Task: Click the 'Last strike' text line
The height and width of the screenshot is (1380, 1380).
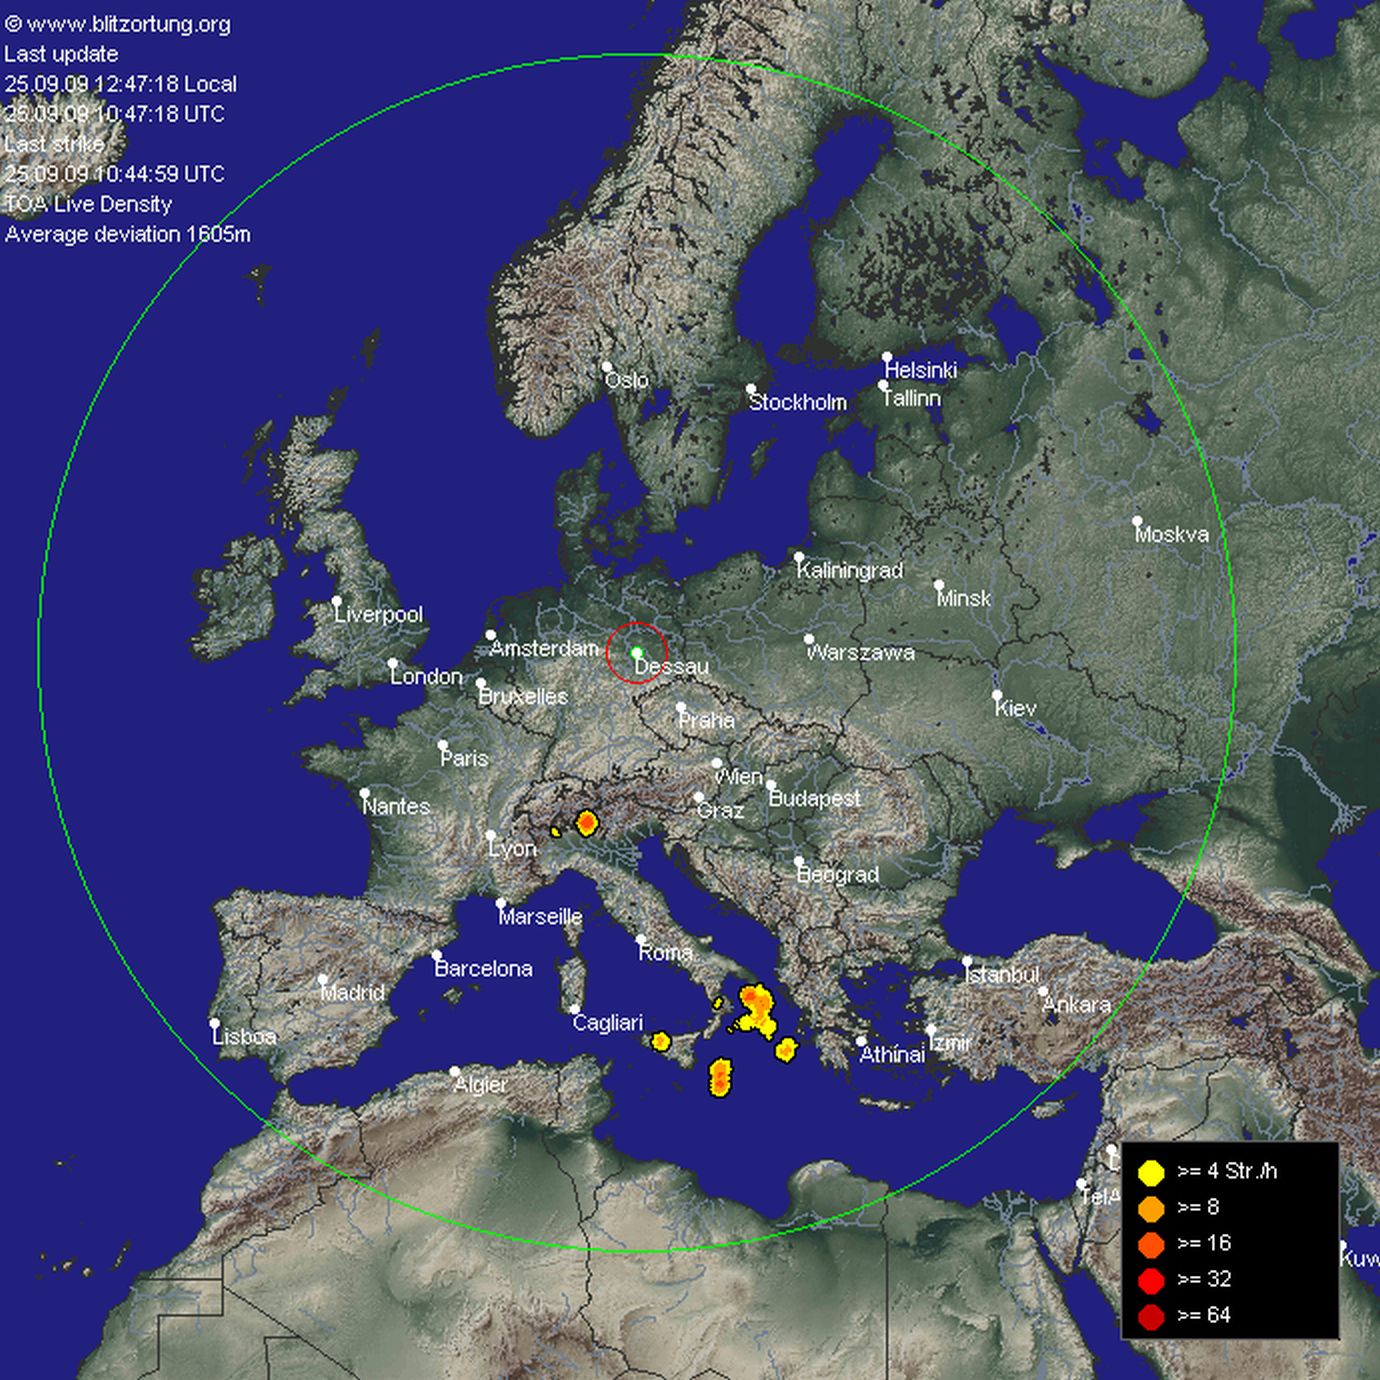Action: point(54,144)
